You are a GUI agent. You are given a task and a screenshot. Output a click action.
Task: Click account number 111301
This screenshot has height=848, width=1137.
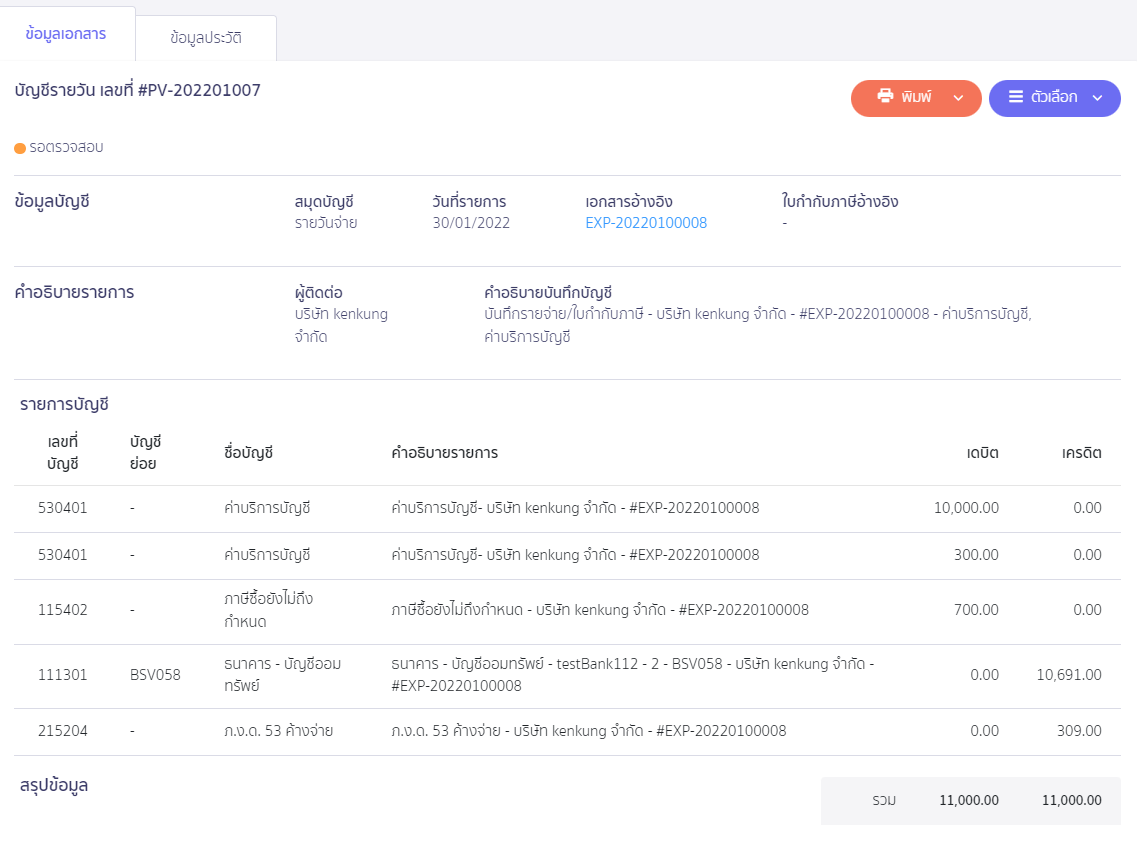coord(62,675)
